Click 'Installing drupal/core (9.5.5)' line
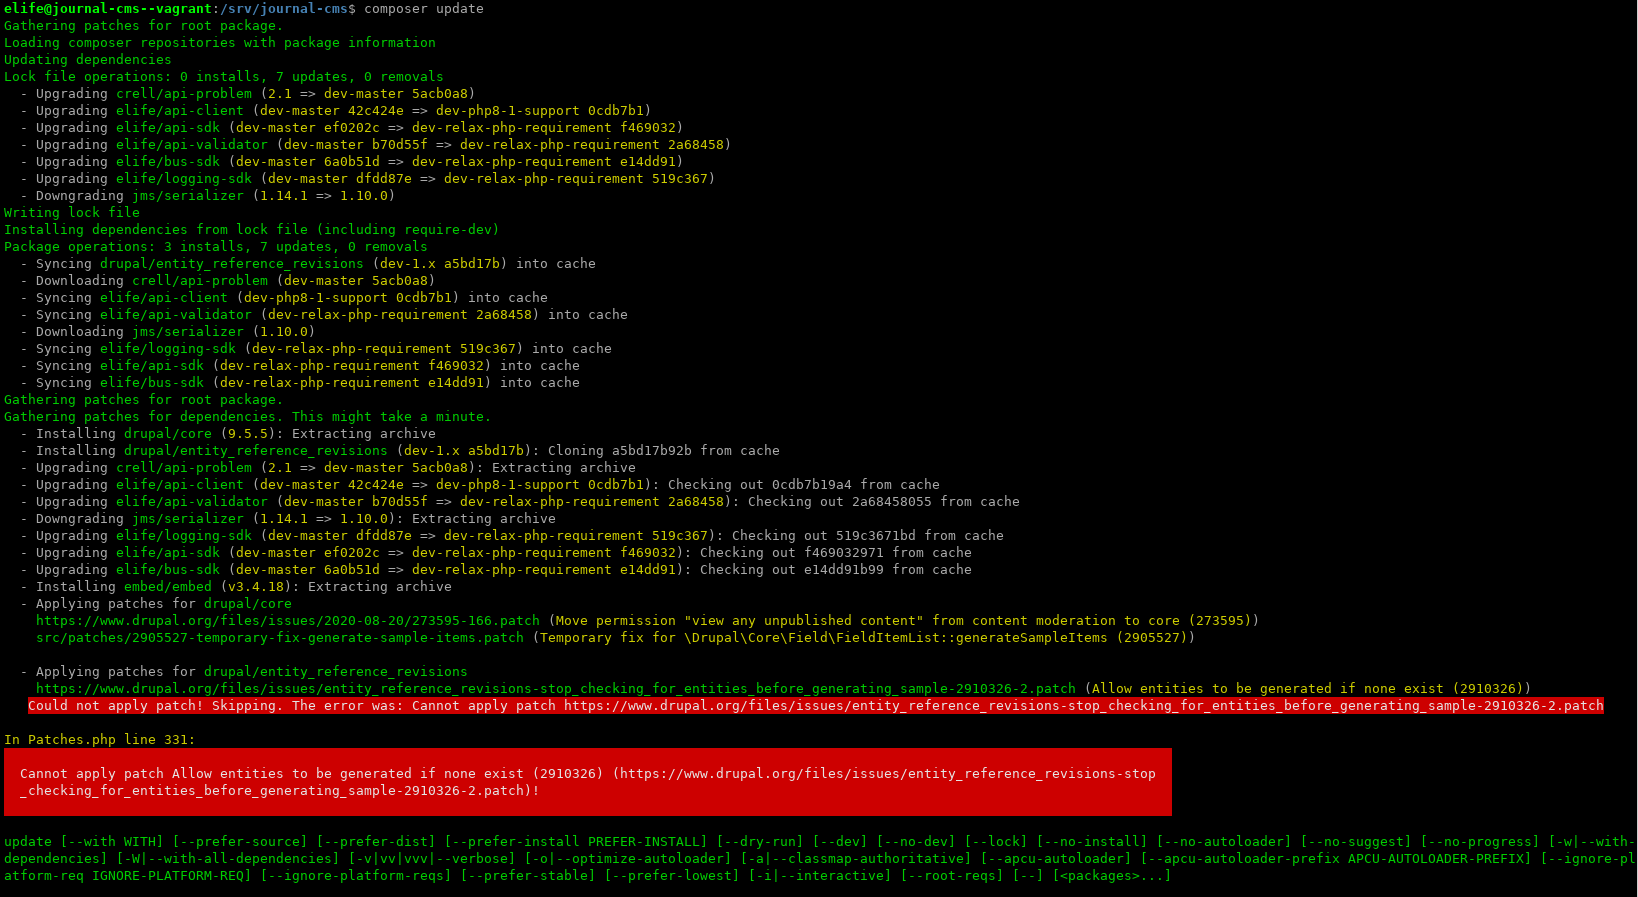 tap(228, 434)
